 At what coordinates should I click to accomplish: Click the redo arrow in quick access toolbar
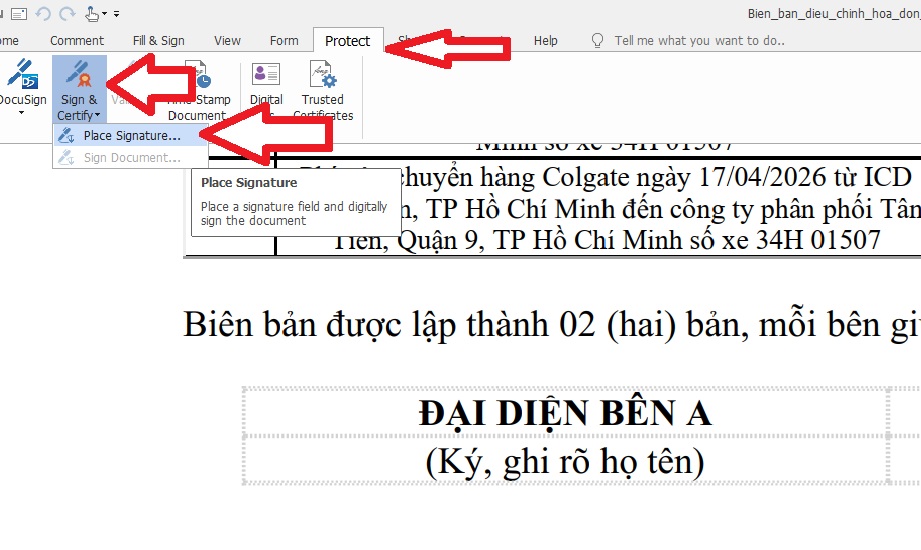pyautogui.click(x=67, y=13)
